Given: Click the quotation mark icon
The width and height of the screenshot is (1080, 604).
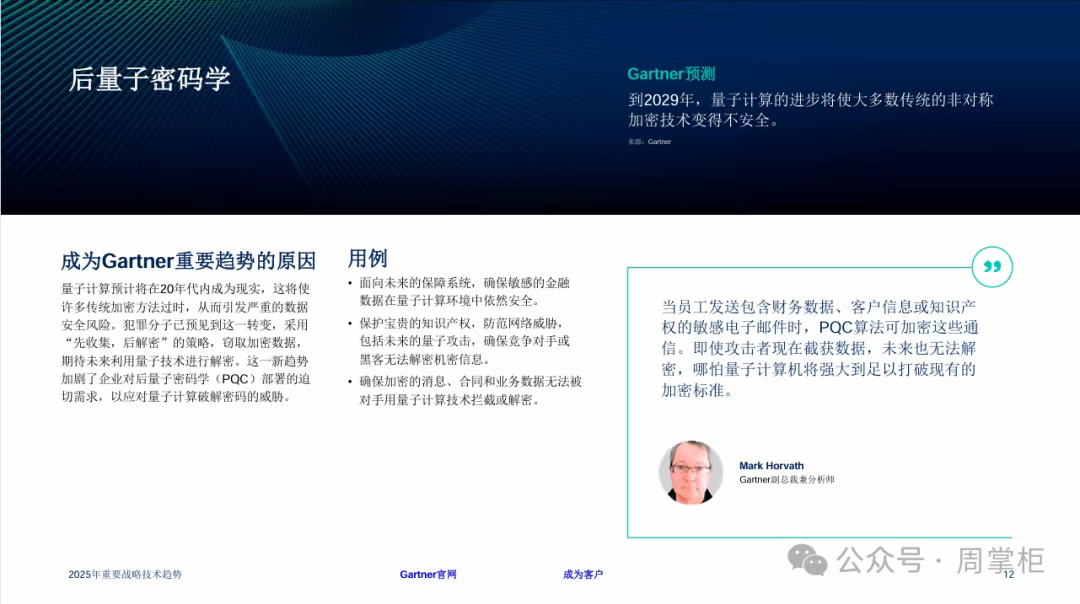Looking at the screenshot, I should [991, 267].
